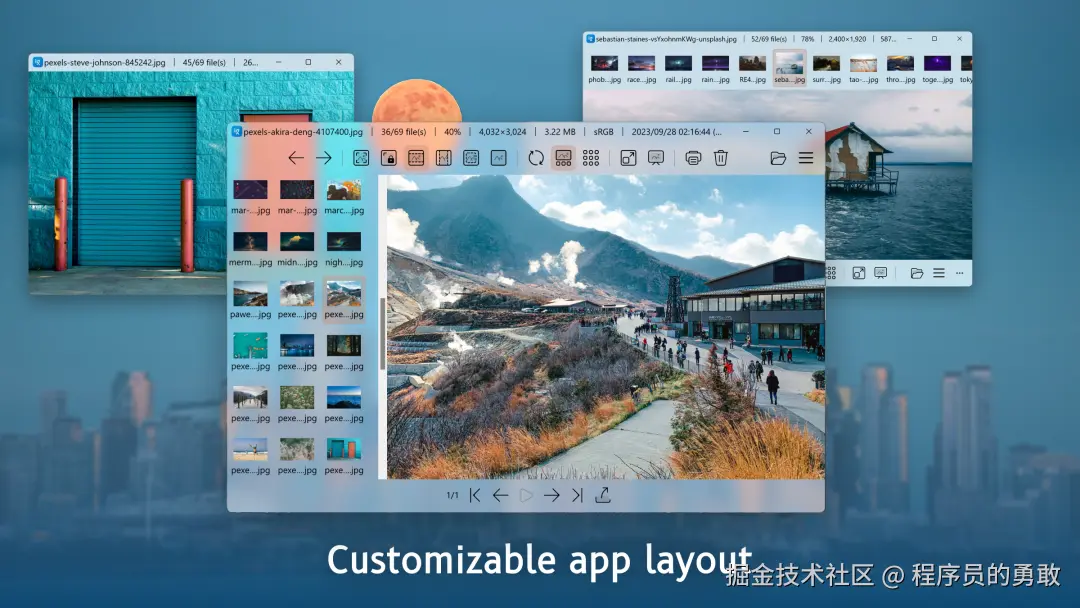Click 1/1 frame counter text
This screenshot has height=608, width=1080.
pyautogui.click(x=453, y=495)
